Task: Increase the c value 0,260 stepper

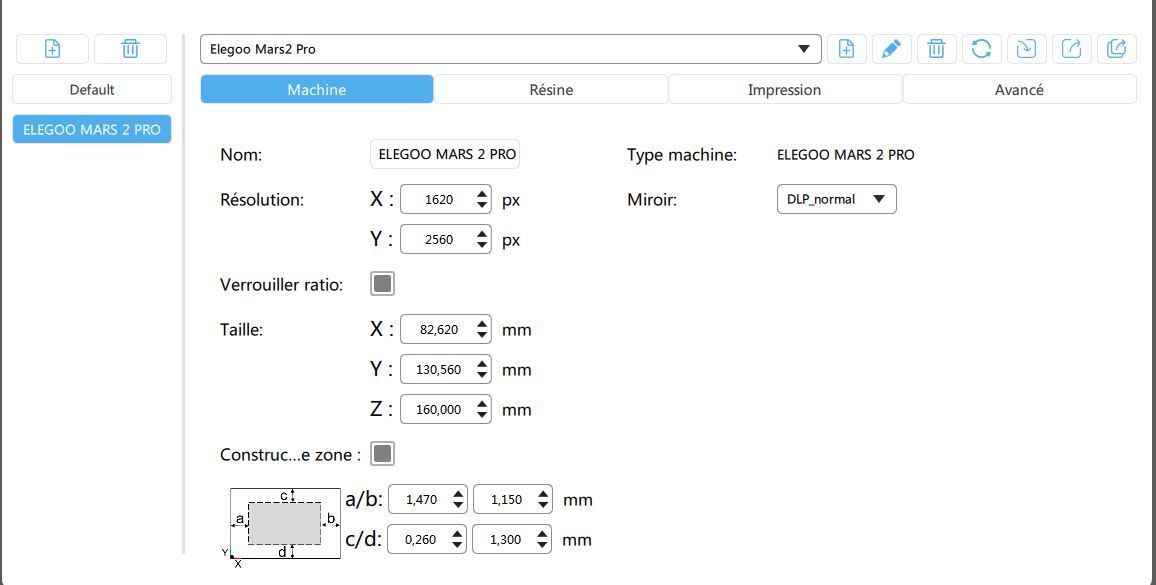Action: point(458,534)
